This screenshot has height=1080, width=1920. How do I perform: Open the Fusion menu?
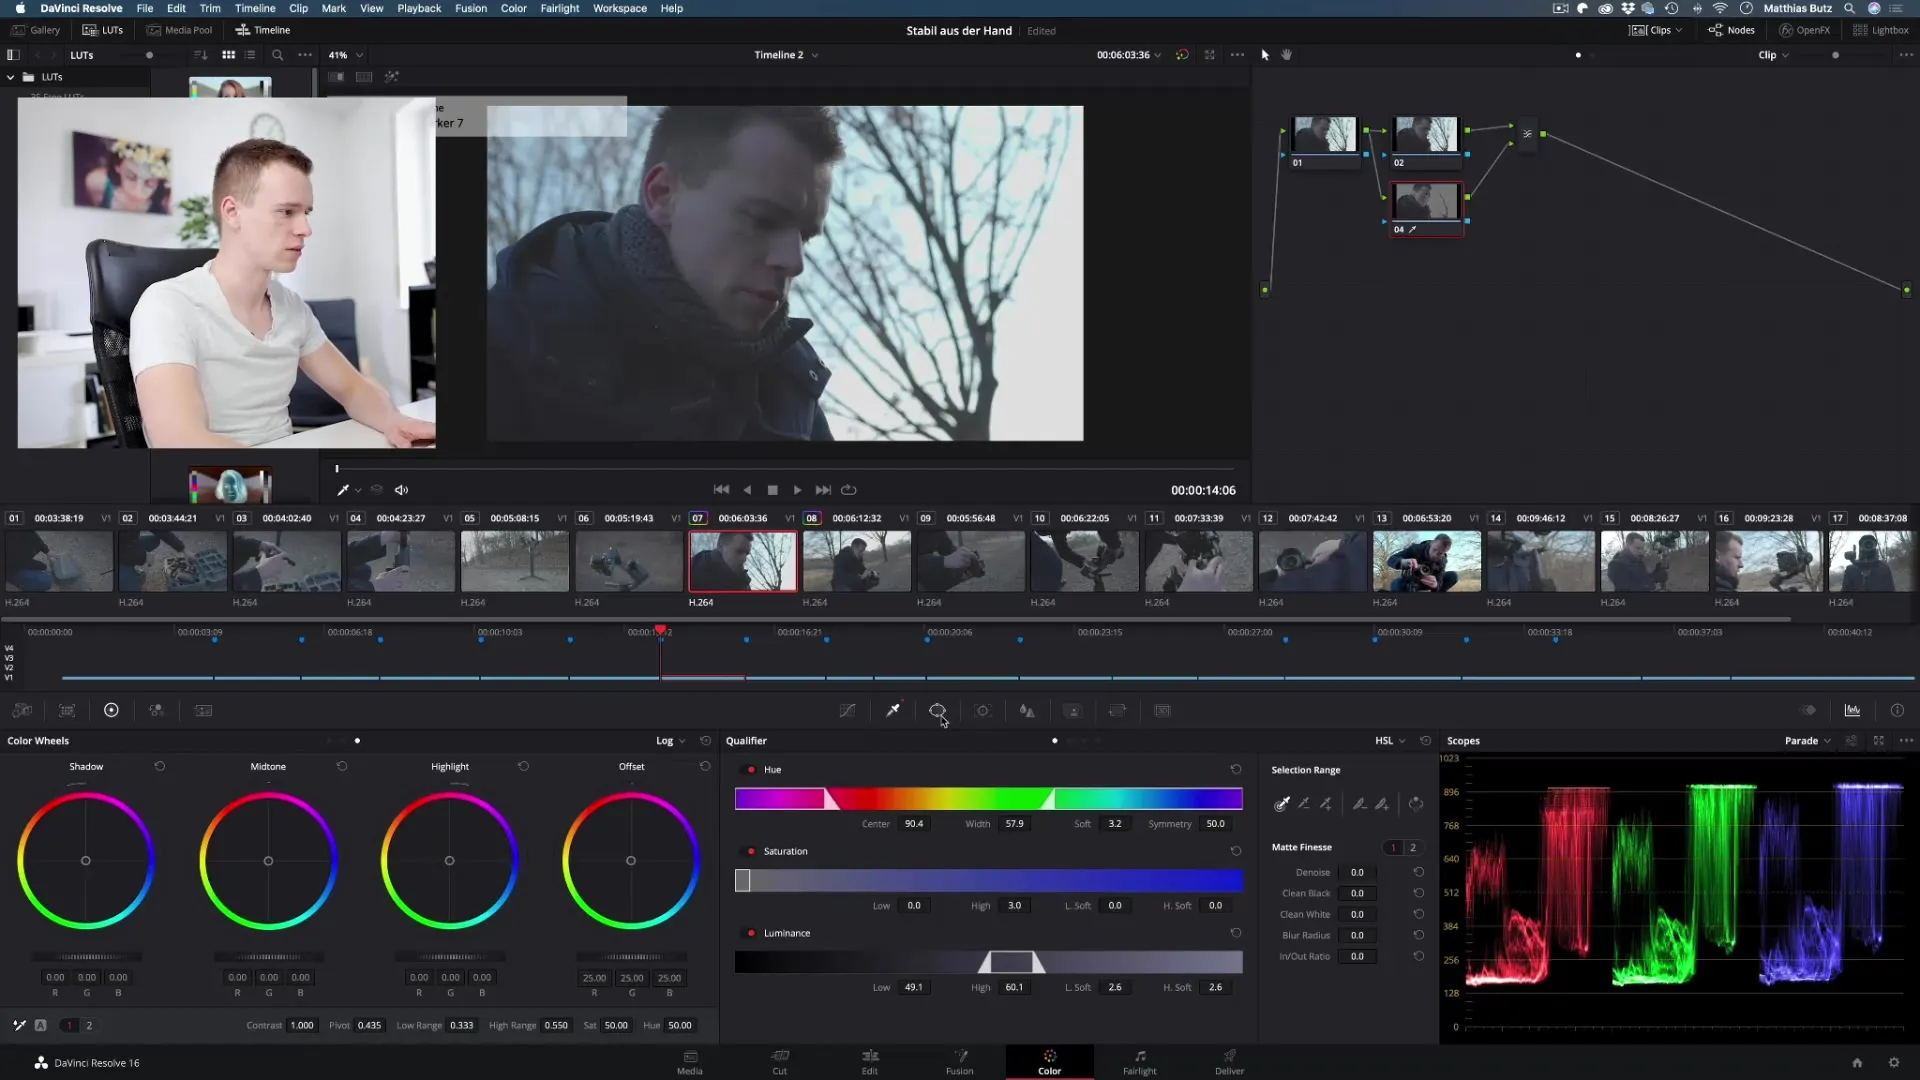pos(471,8)
